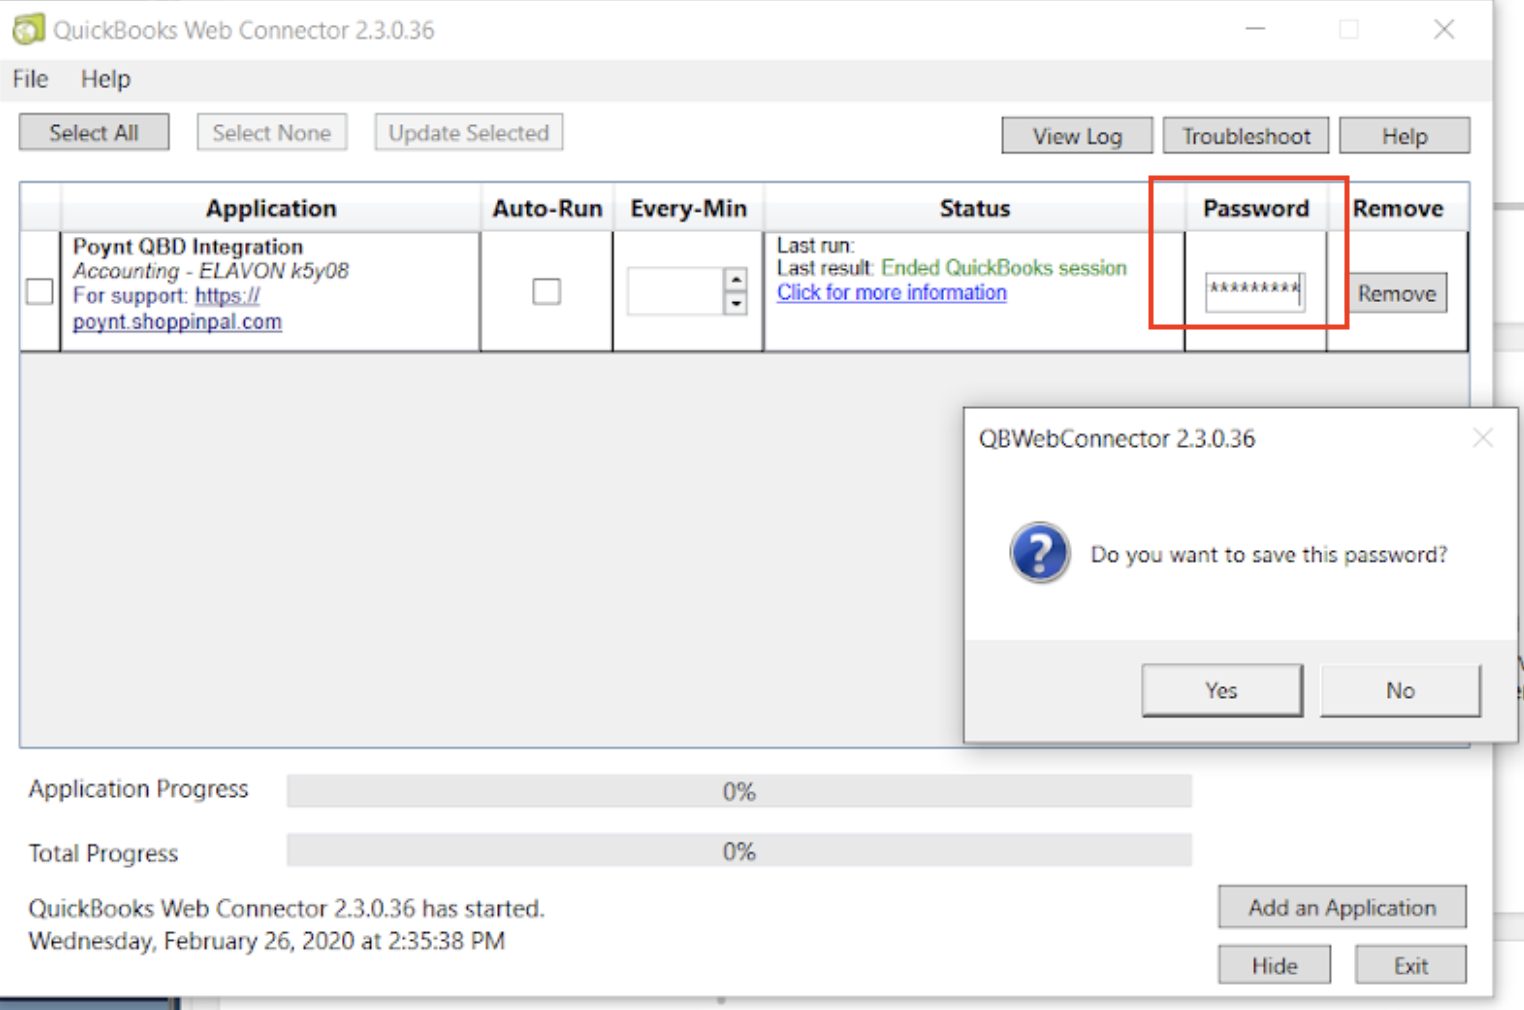Click the Select All button
The width and height of the screenshot is (1524, 1010).
point(94,132)
